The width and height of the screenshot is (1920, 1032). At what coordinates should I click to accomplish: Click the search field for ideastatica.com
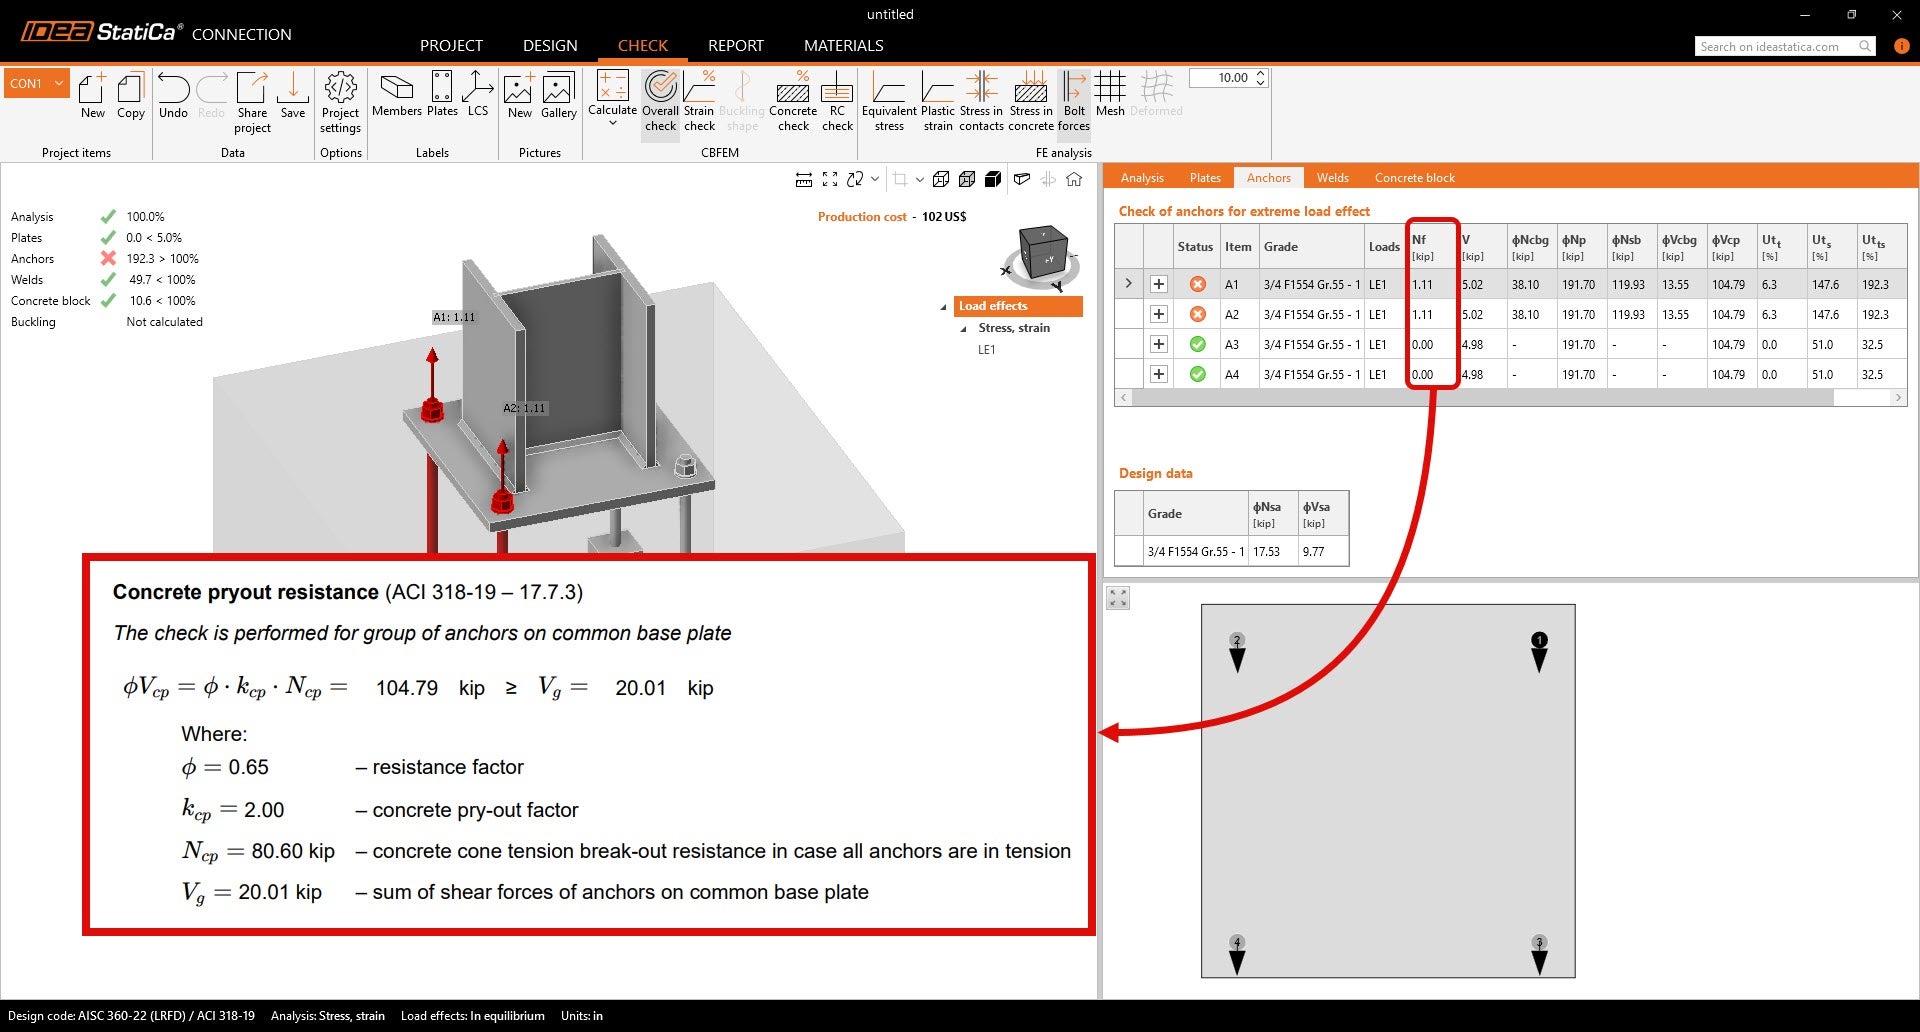click(x=1780, y=46)
